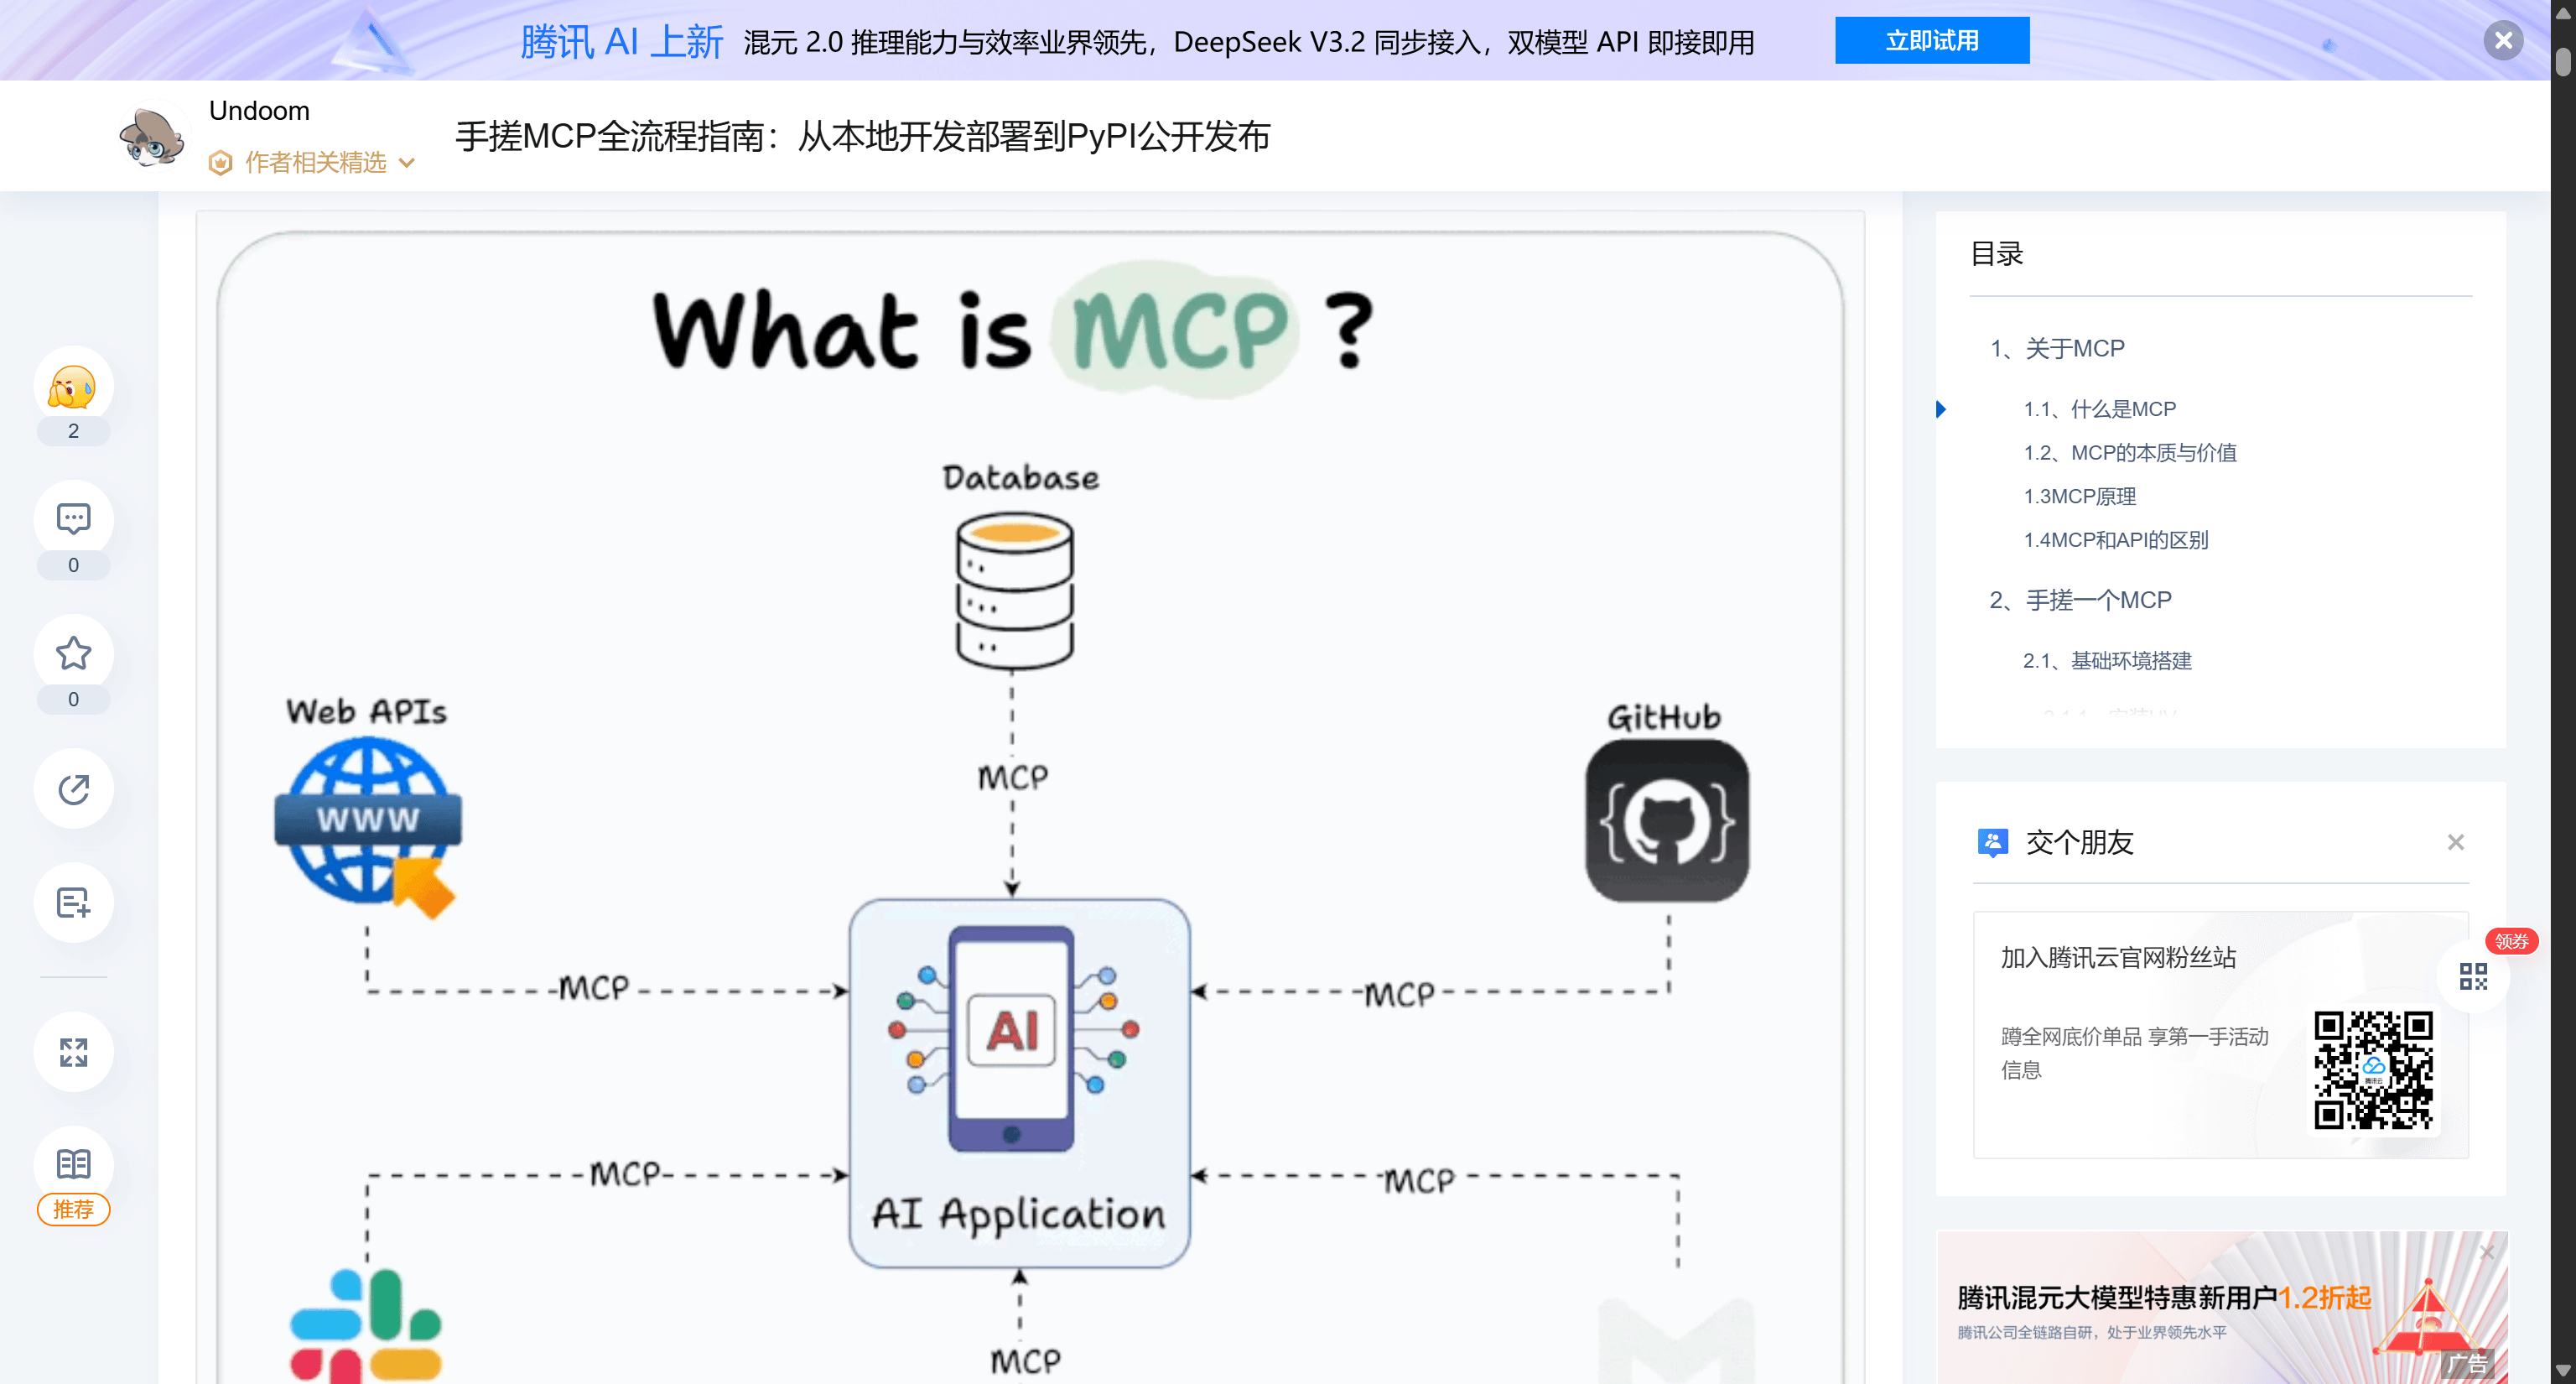Open 1.2、MCP的本质与价值 link
The height and width of the screenshot is (1384, 2576).
click(2129, 453)
